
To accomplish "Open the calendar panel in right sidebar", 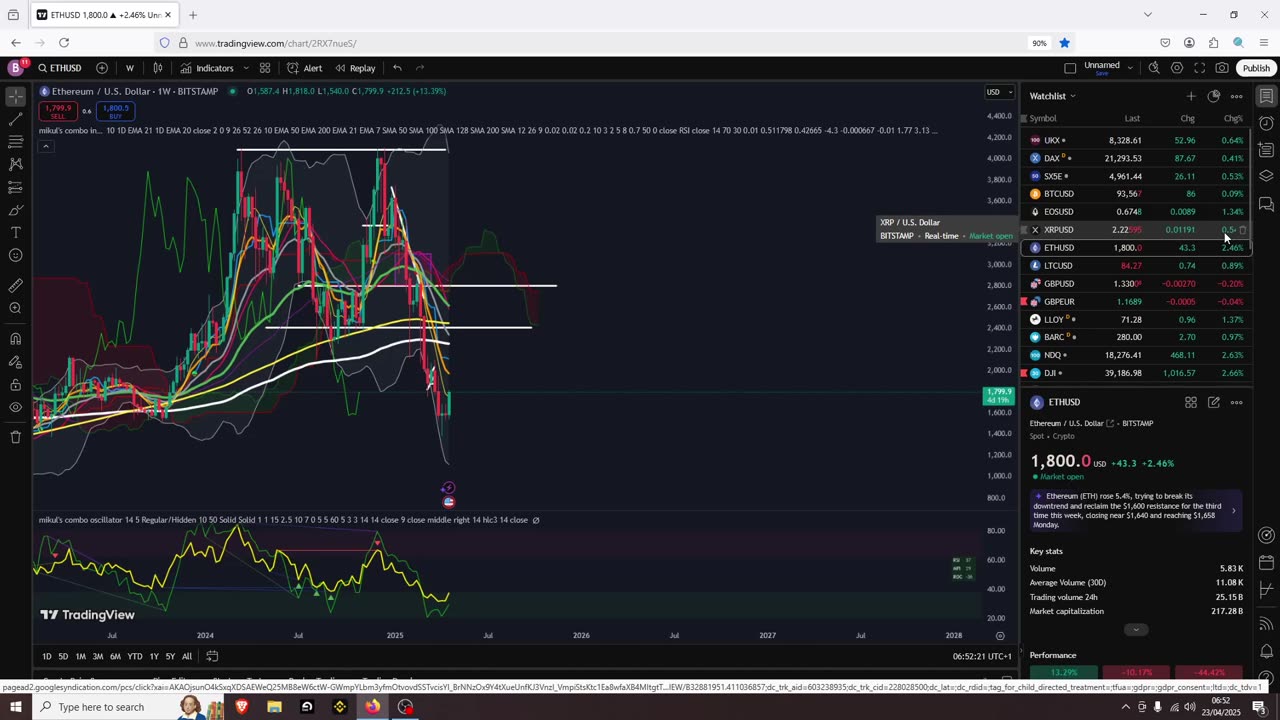I will coord(1266,563).
